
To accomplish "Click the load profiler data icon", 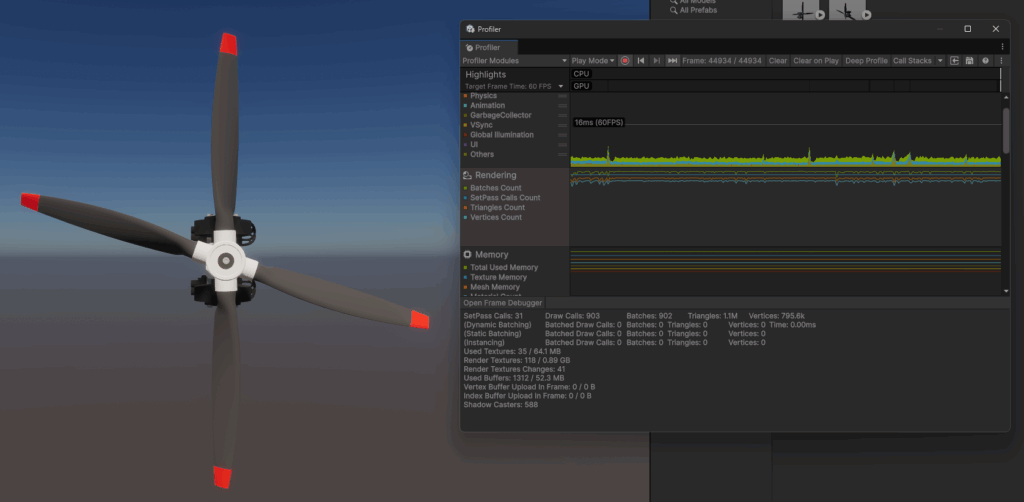I will (x=955, y=61).
